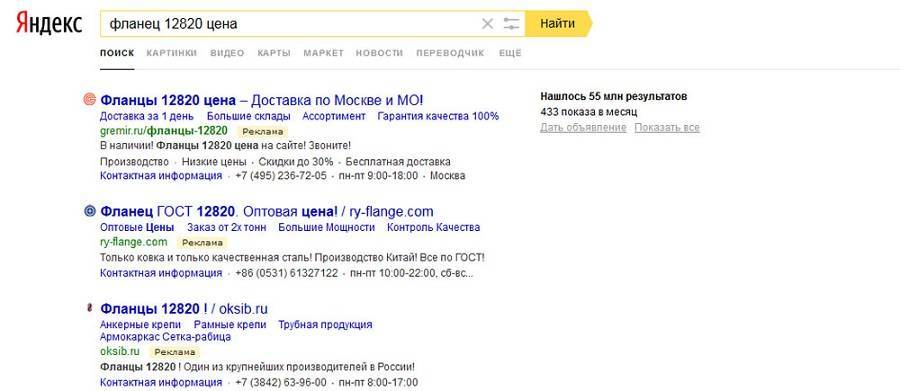The image size is (900, 391).
Task: Open 'Трубная продукция' sitelink
Action: pos(325,324)
